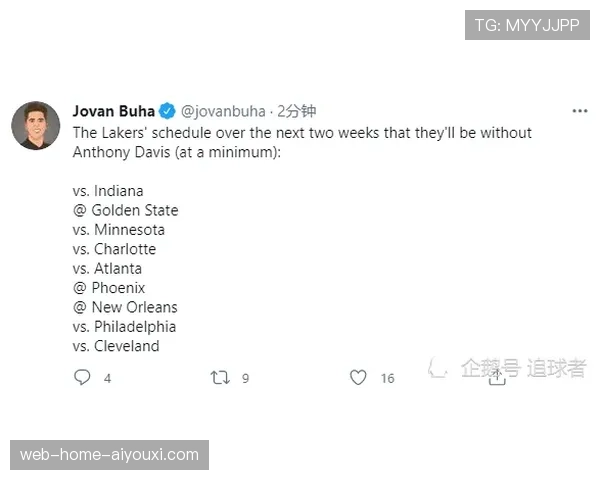This screenshot has height=480, width=600.
Task: Click the "@ Golden State" line
Action: (x=125, y=210)
